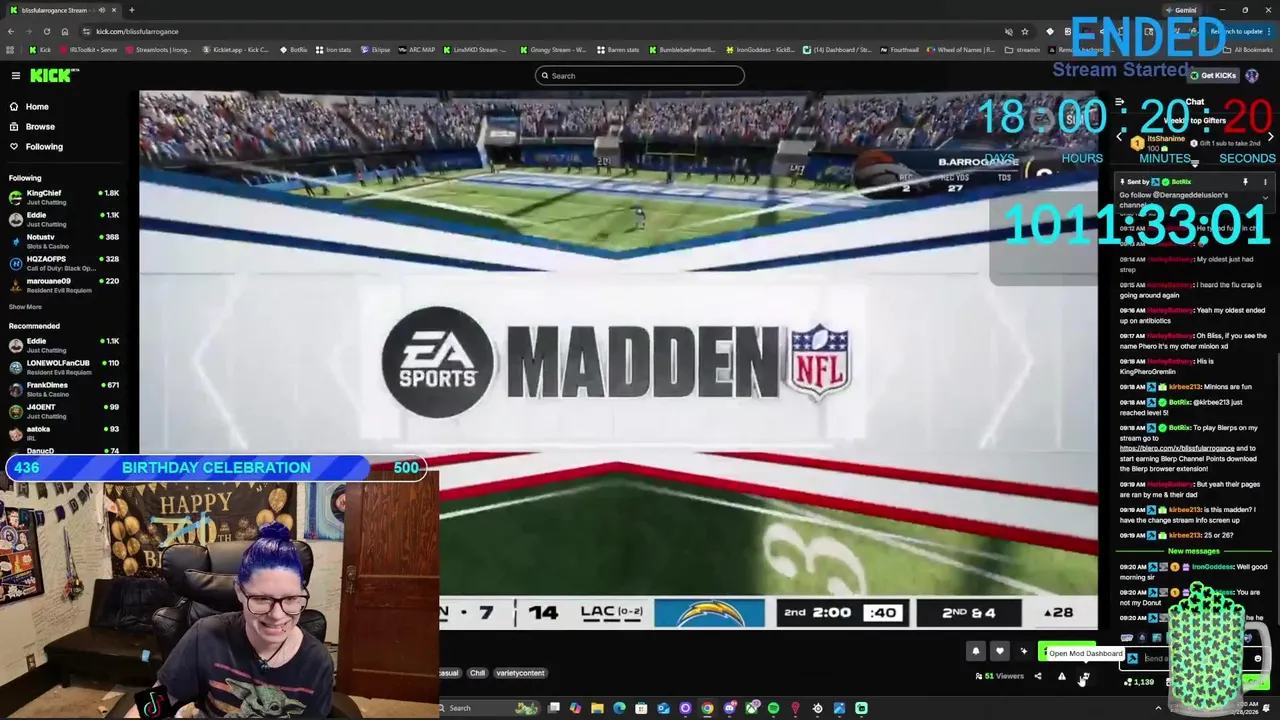
Task: Open Xbox app from taskbar
Action: (751, 708)
